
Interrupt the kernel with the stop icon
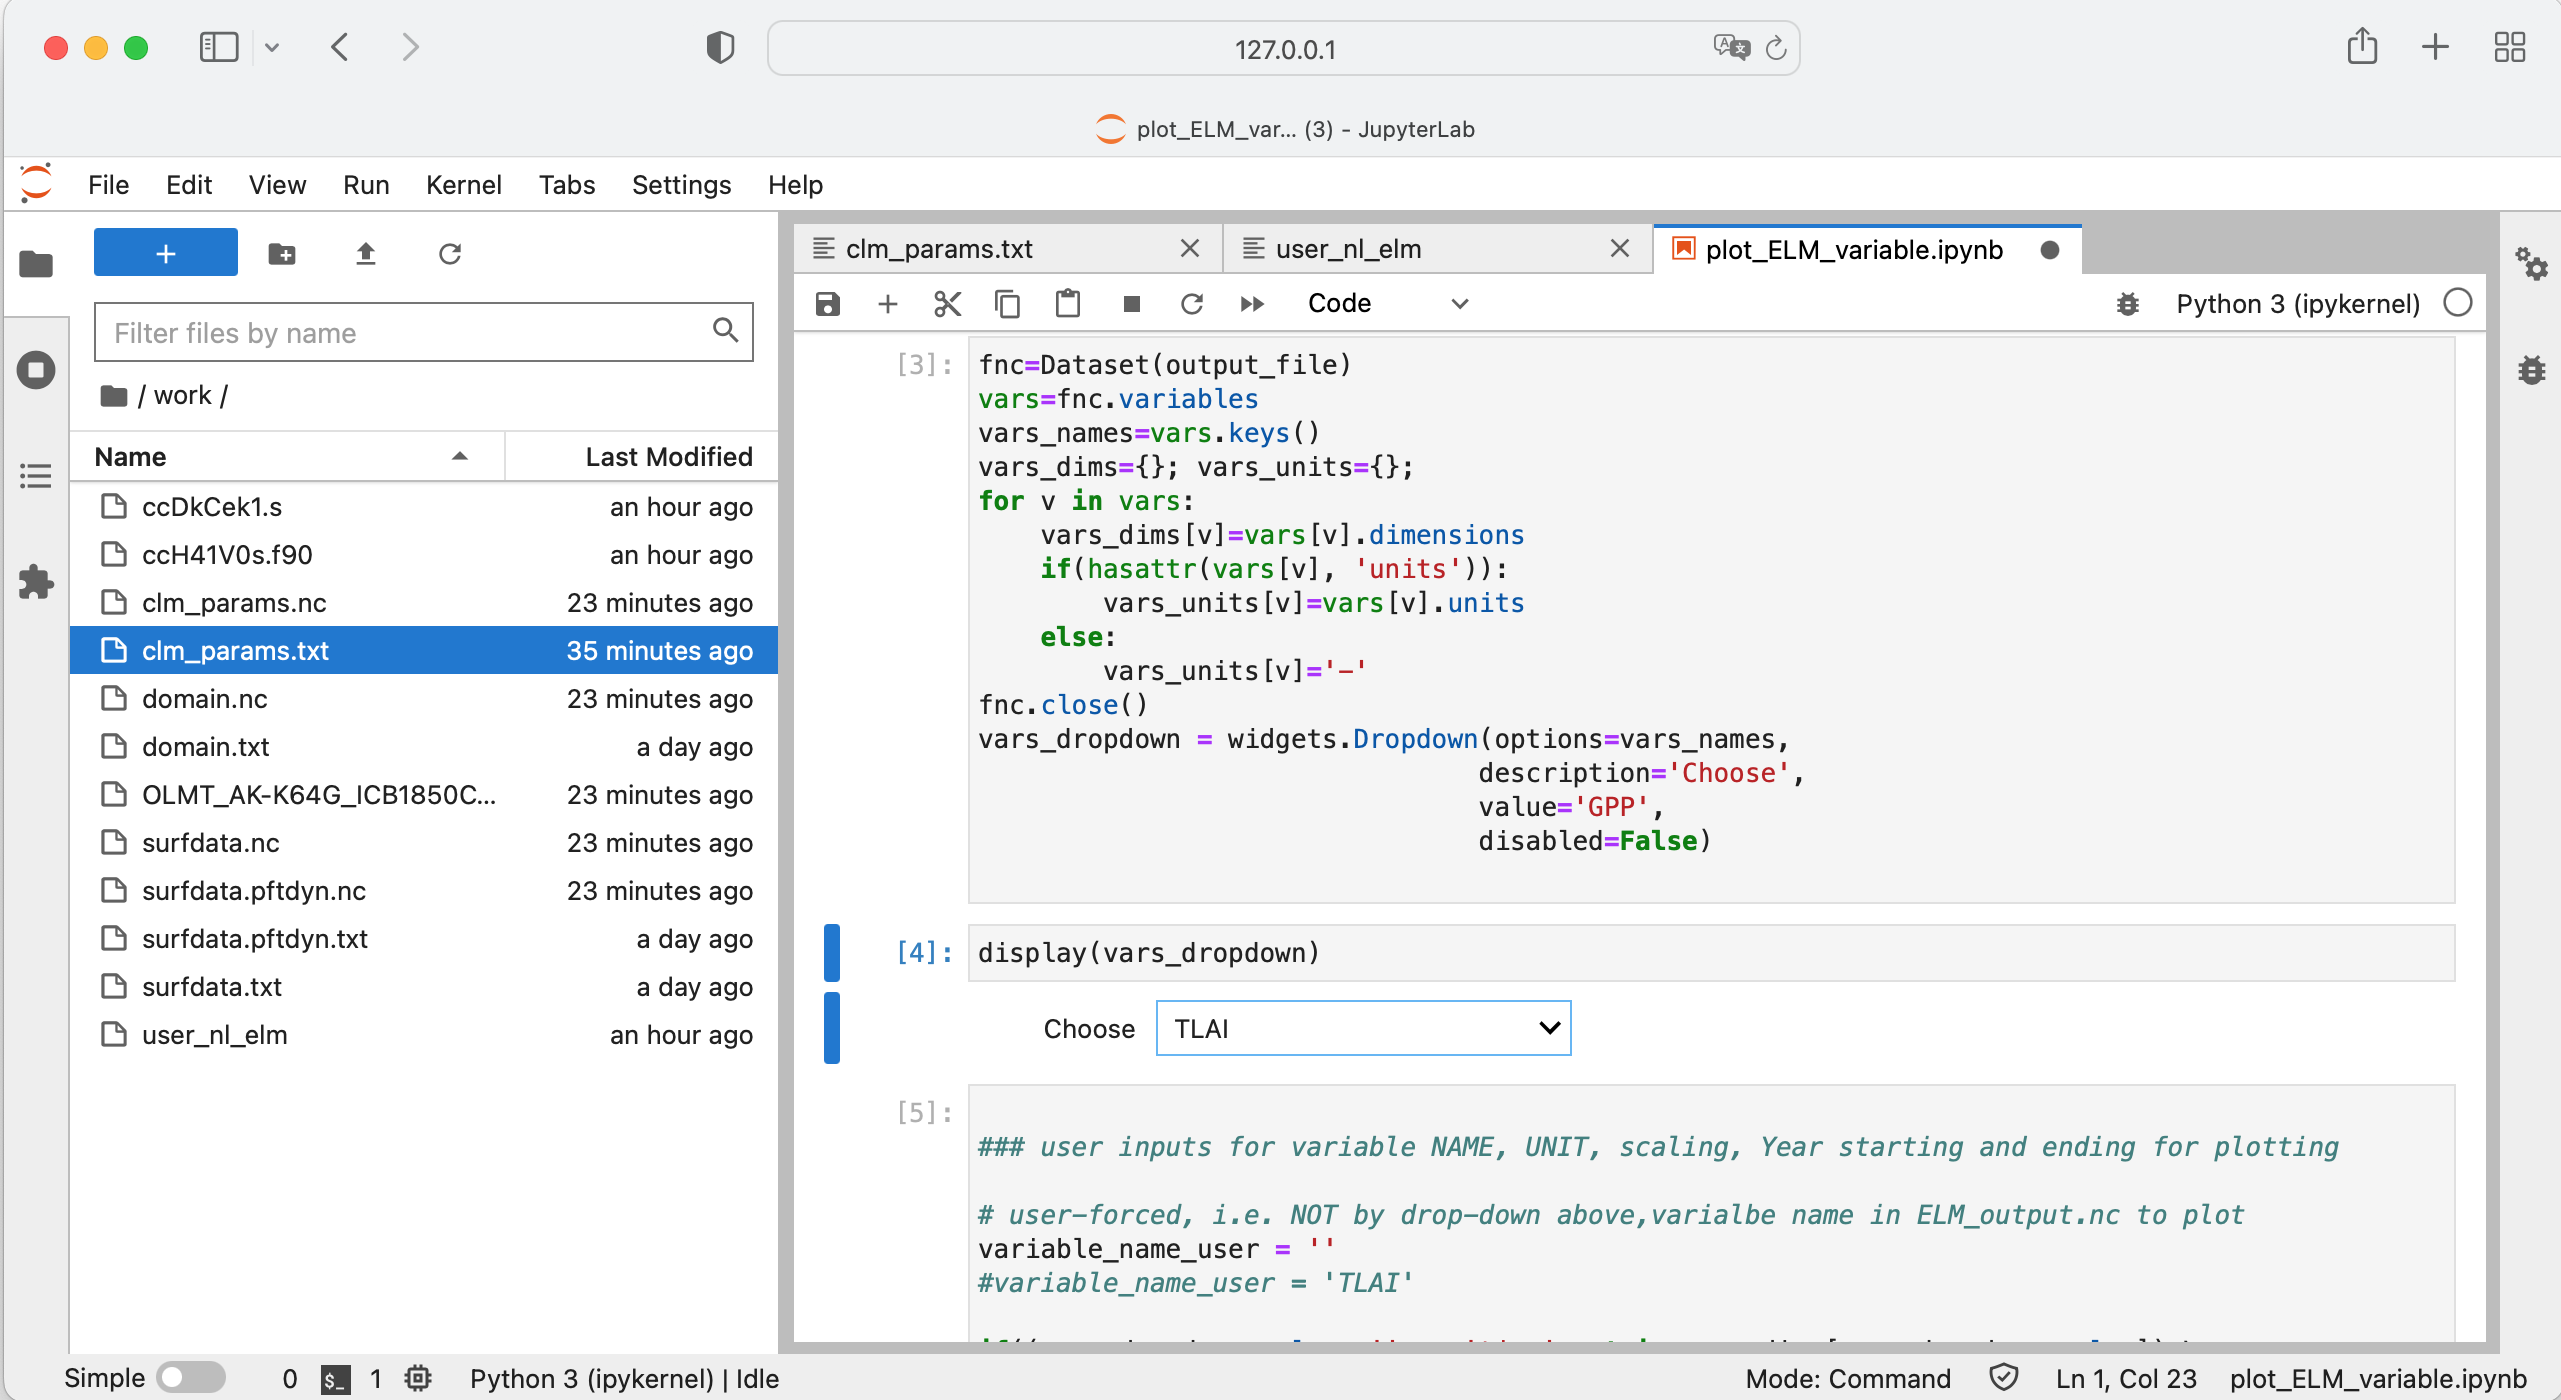1131,304
